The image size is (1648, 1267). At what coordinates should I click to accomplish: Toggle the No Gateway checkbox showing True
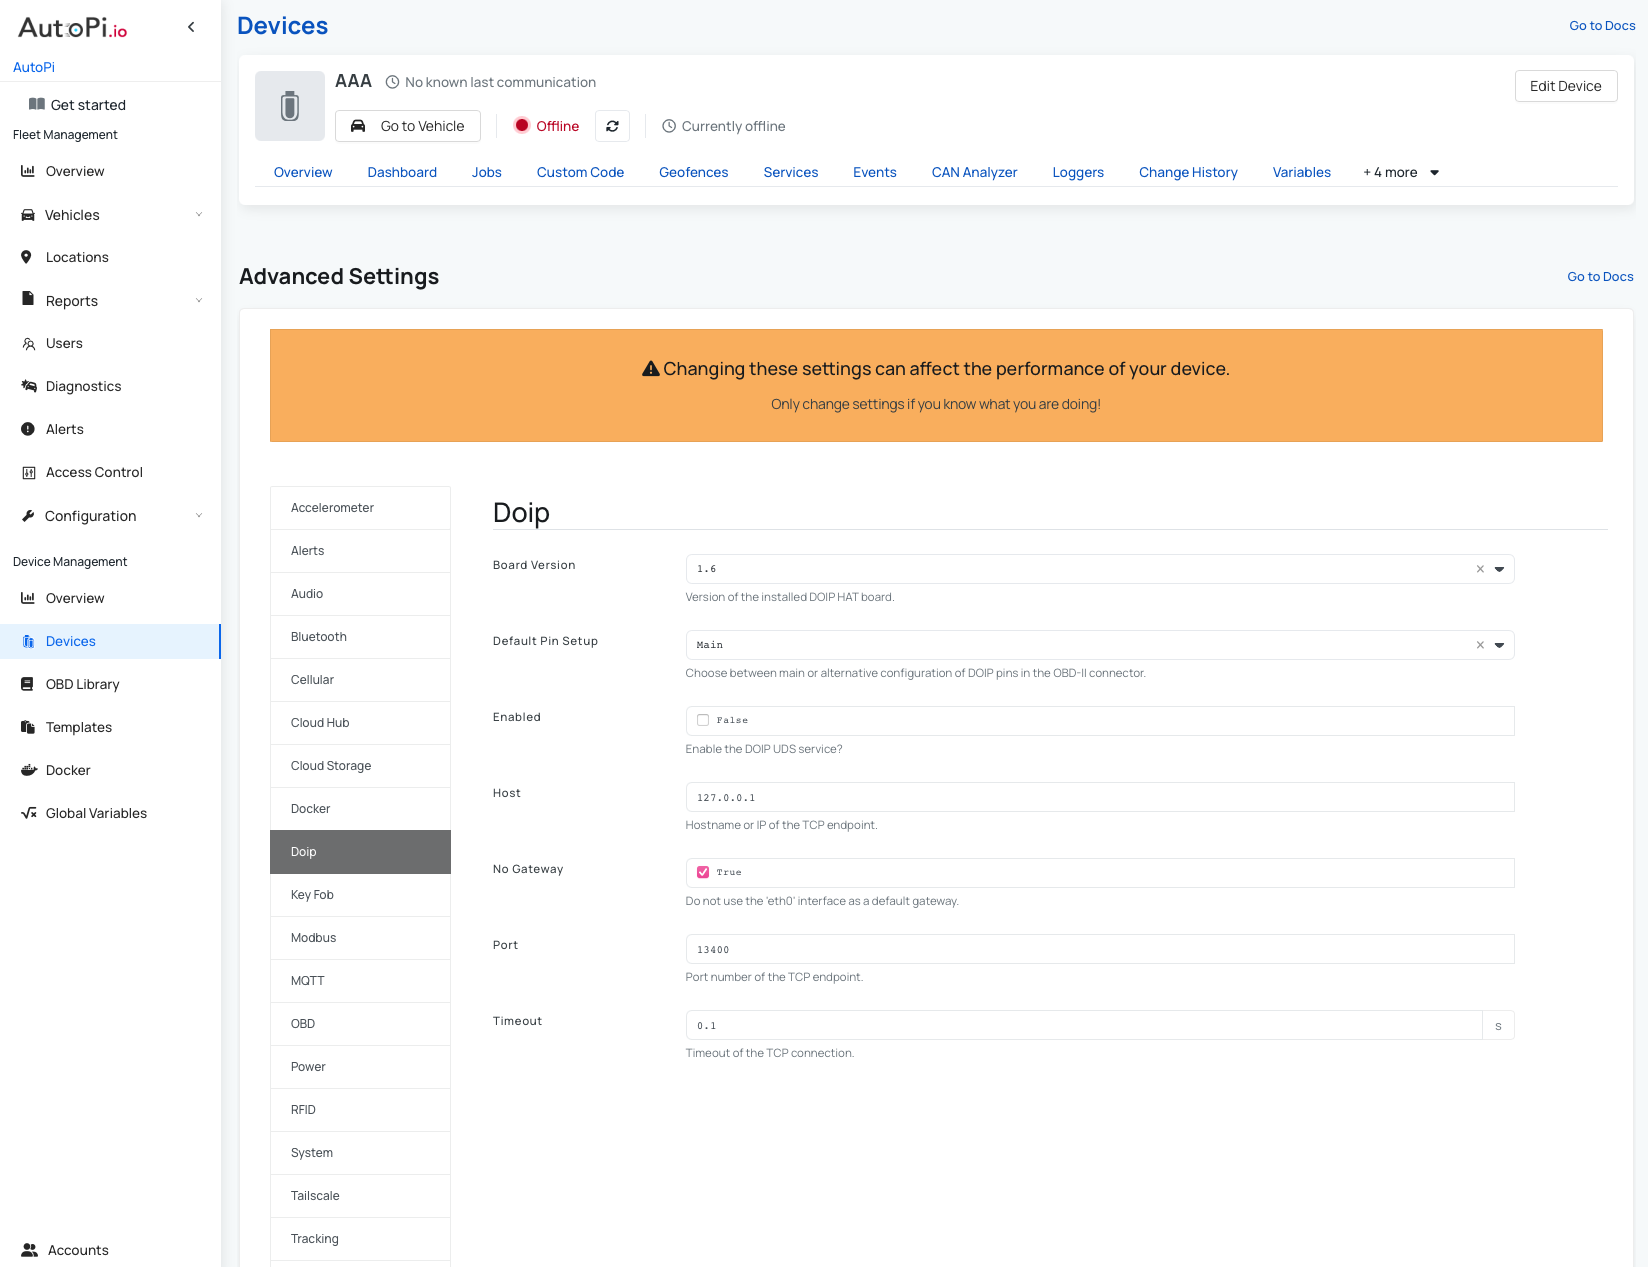pos(703,872)
